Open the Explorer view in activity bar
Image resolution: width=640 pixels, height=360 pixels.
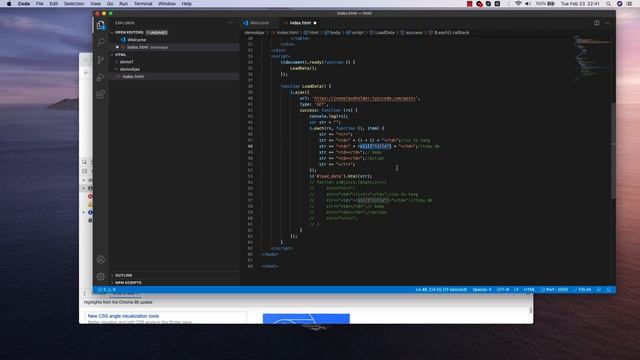(x=101, y=25)
